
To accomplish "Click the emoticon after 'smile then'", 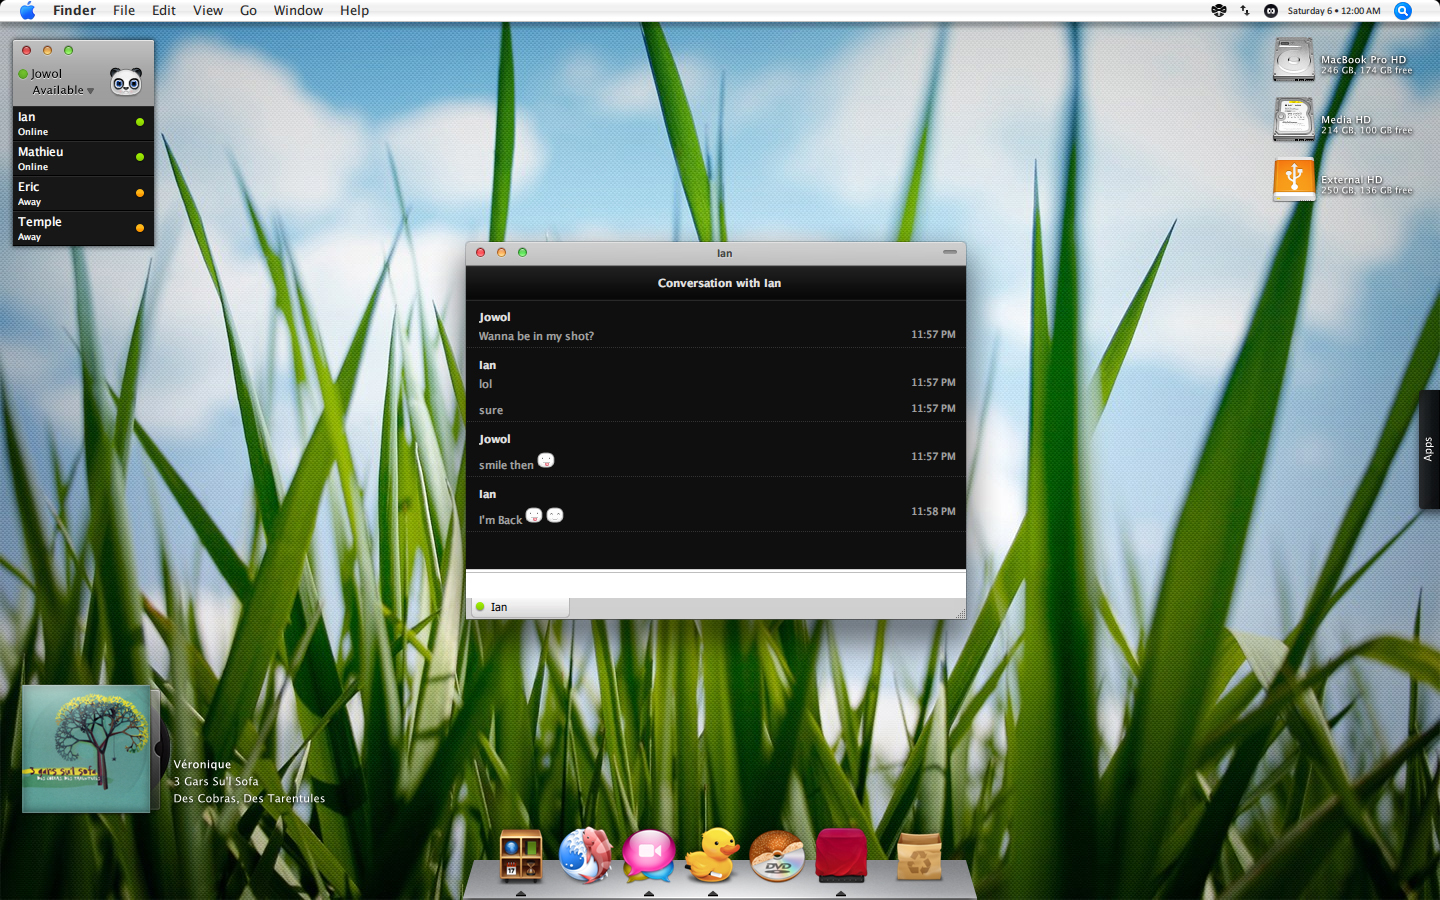I will point(546,460).
